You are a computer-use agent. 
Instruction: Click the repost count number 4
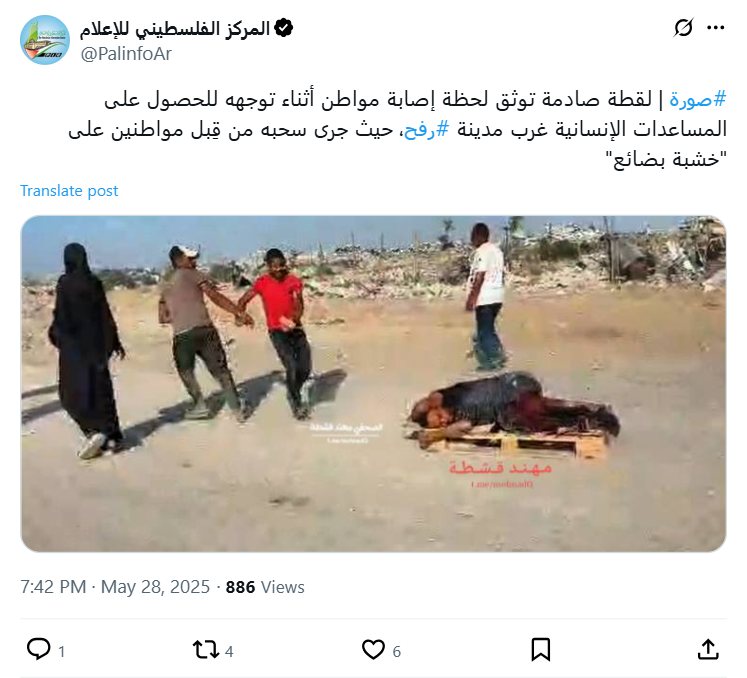229,651
